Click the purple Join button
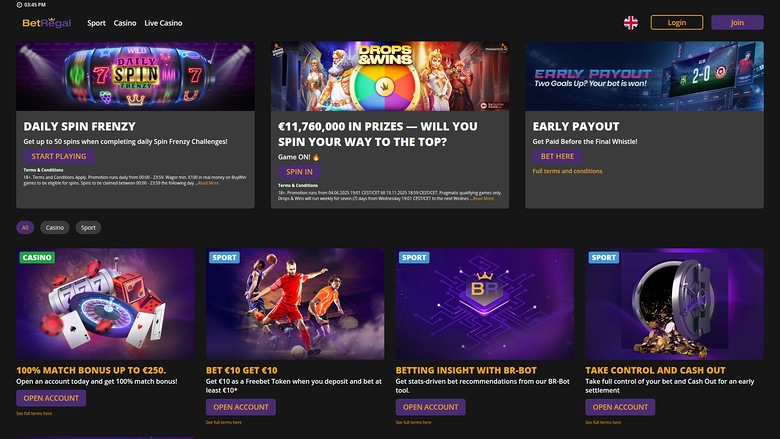780x439 pixels. [x=737, y=22]
